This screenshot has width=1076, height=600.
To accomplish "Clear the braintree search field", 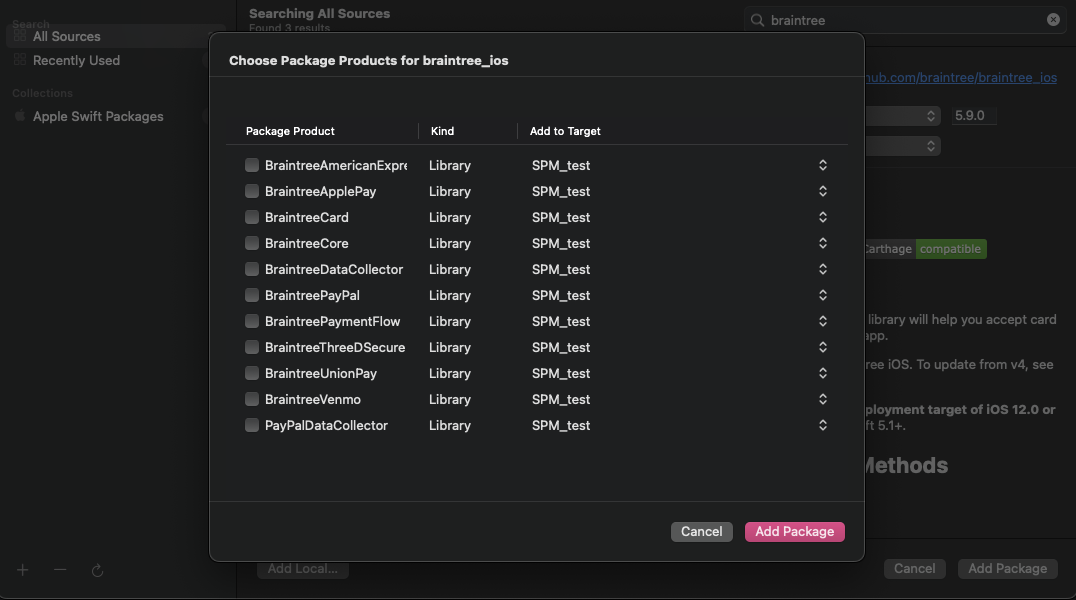I will pyautogui.click(x=1053, y=20).
